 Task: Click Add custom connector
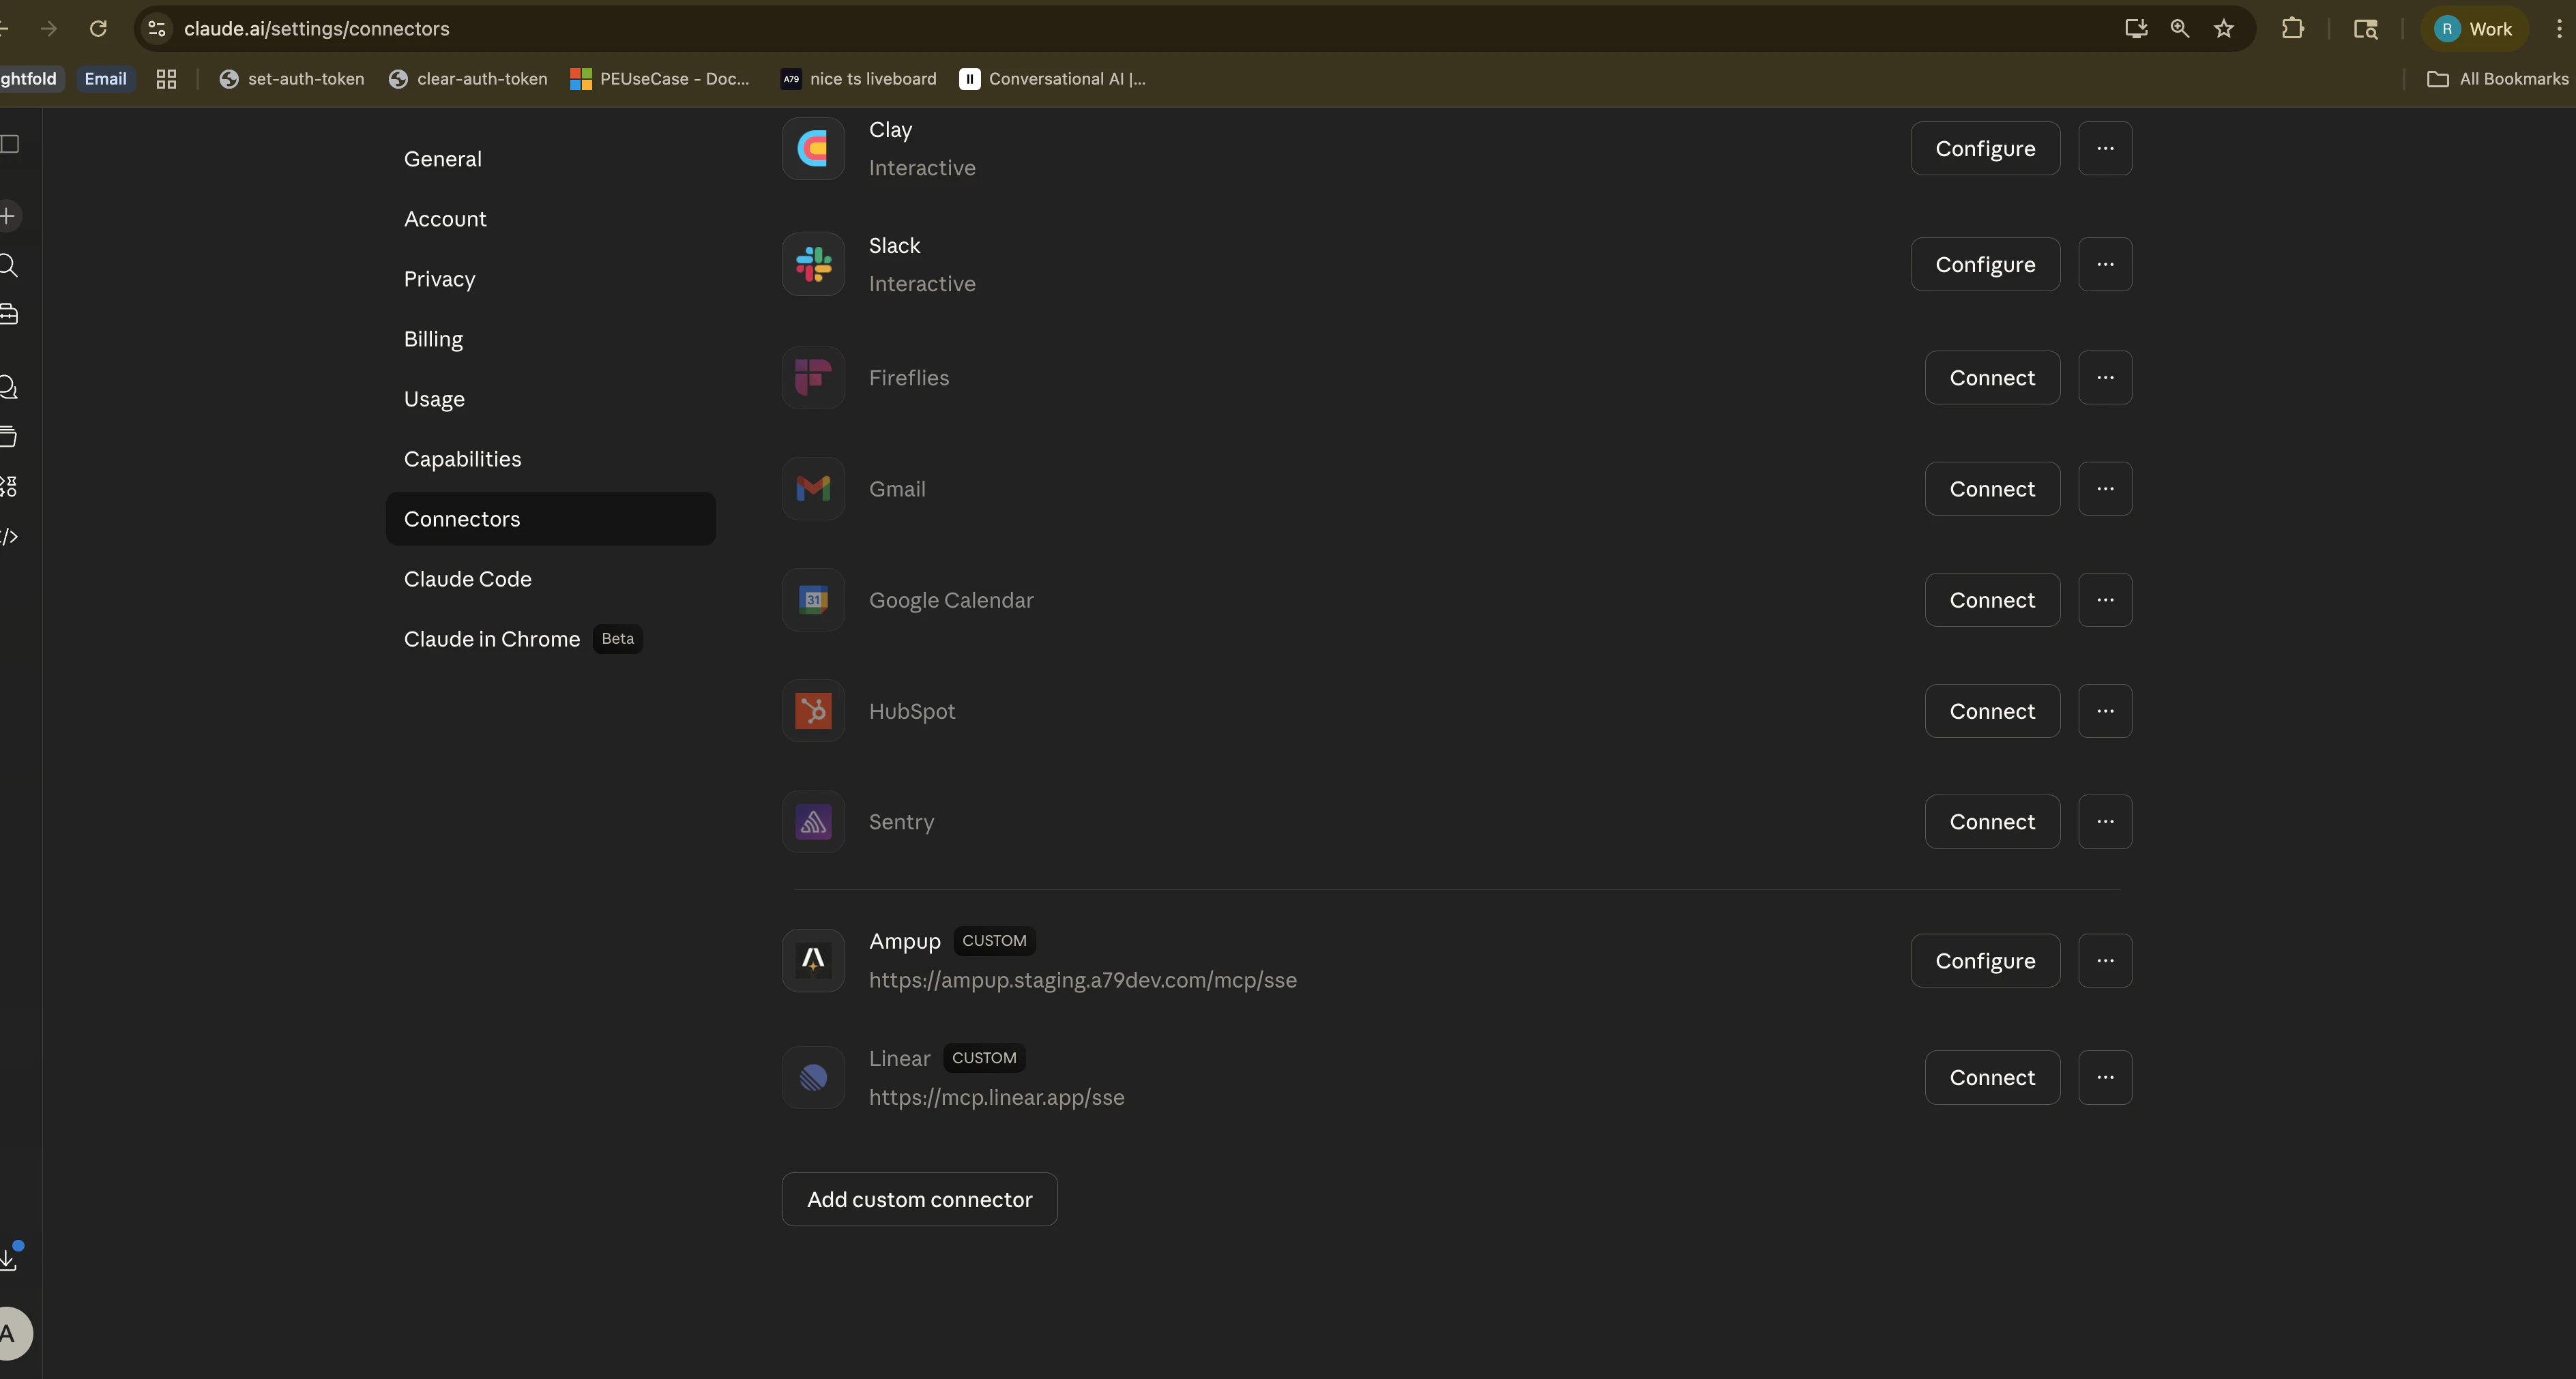tap(919, 1199)
